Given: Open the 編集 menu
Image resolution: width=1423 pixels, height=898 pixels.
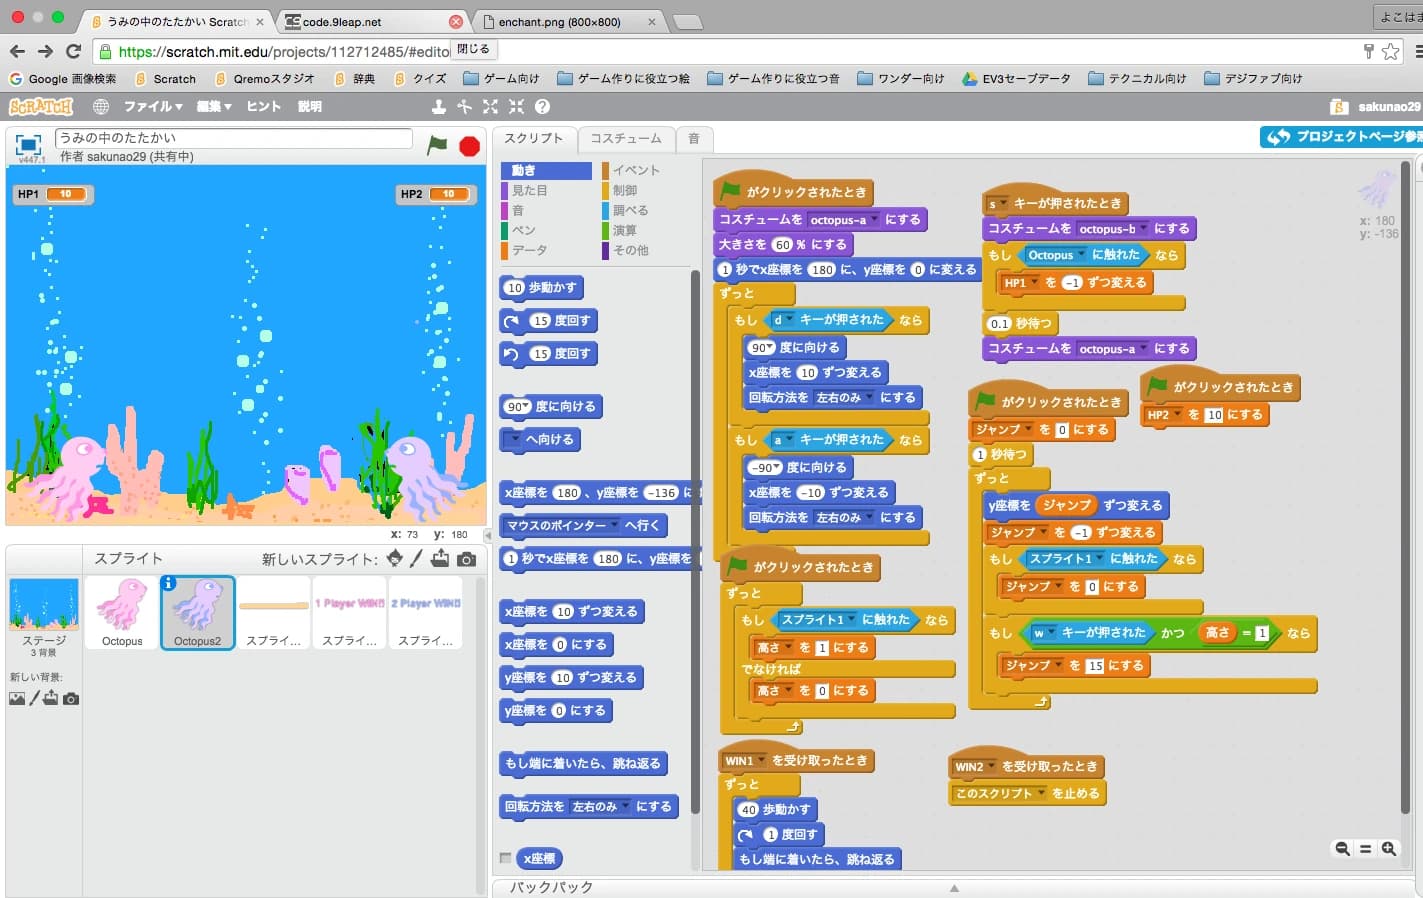Looking at the screenshot, I should (x=213, y=106).
